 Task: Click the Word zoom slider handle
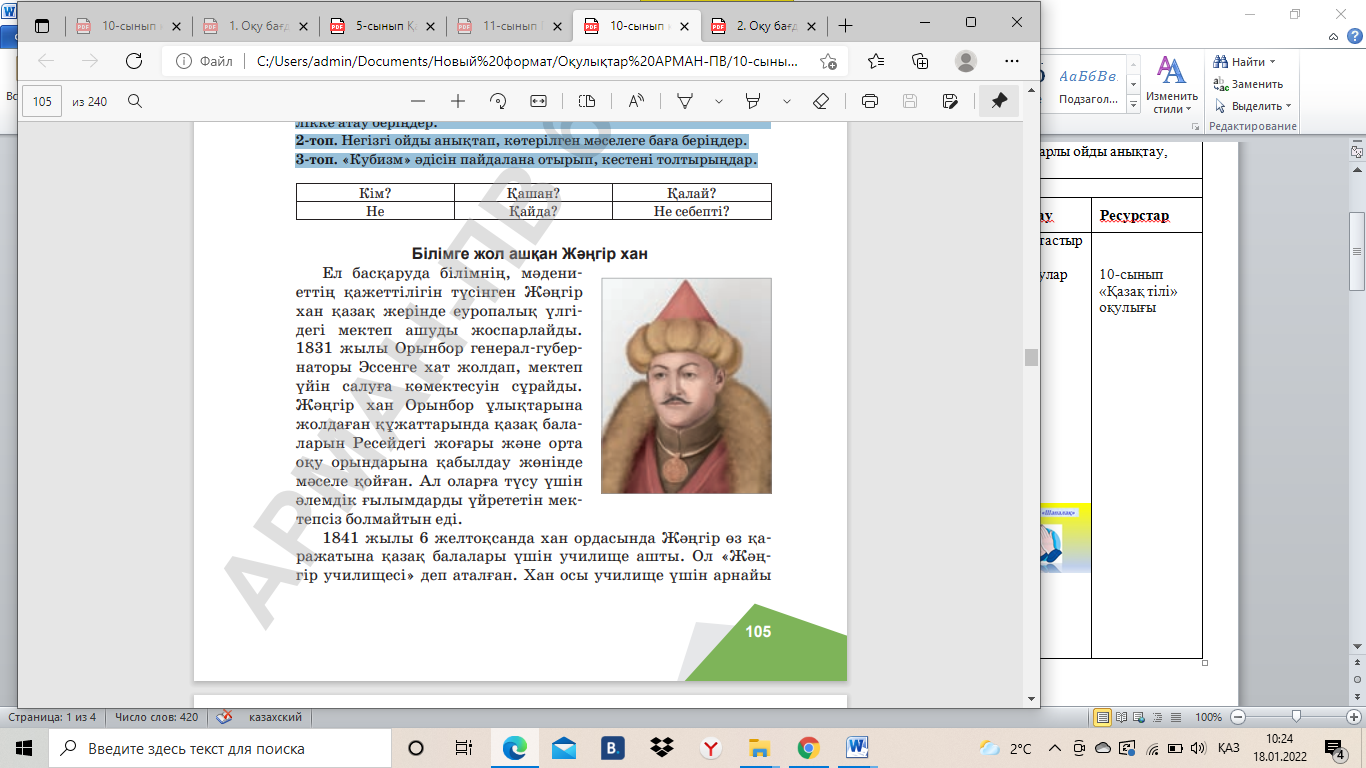(1296, 717)
